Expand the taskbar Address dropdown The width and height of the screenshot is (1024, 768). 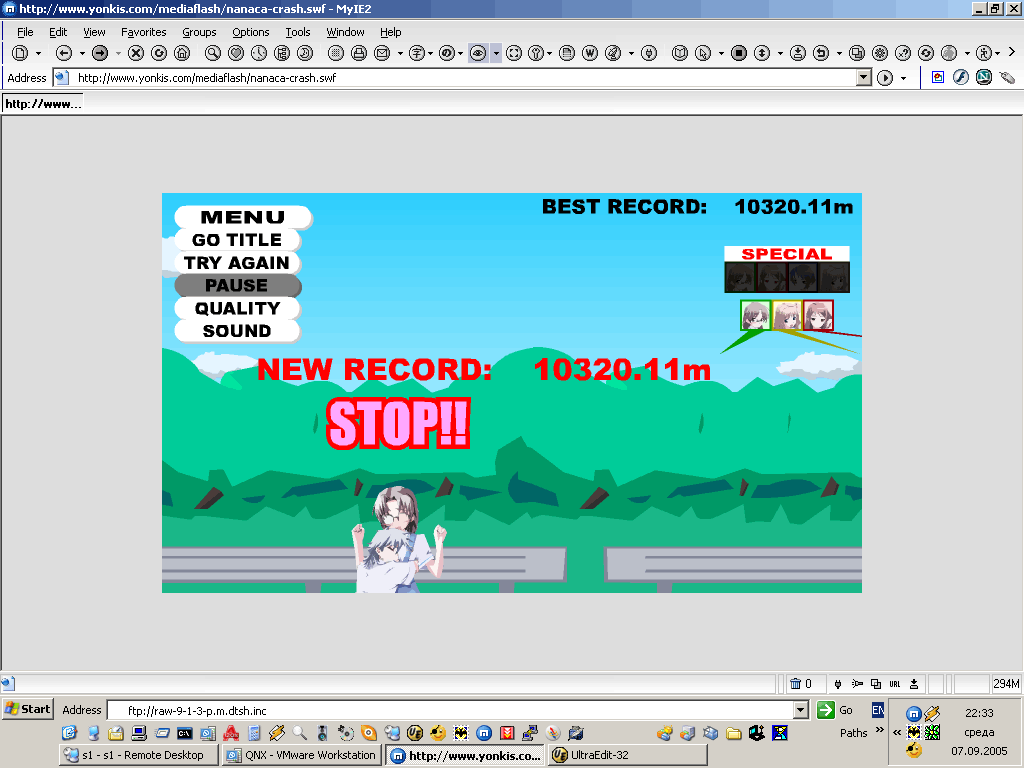[801, 710]
